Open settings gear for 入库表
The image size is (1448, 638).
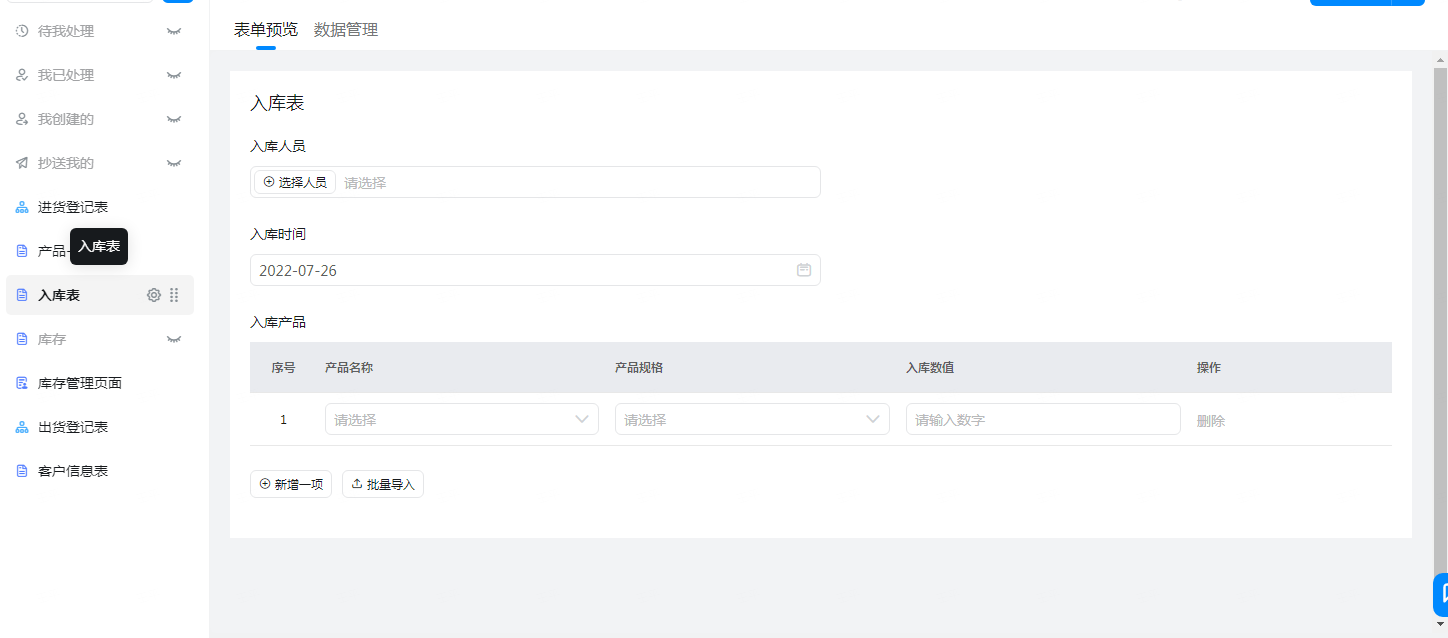[x=154, y=295]
